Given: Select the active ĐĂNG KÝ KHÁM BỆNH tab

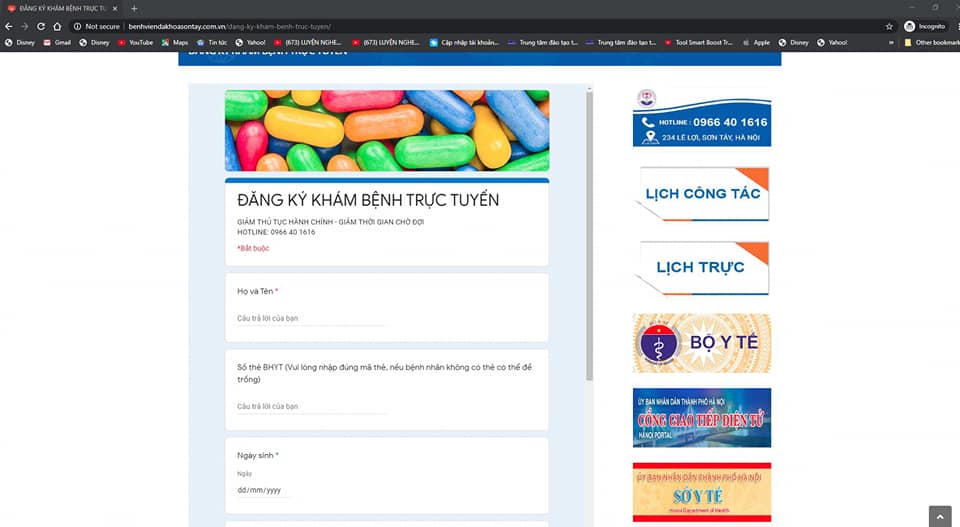Looking at the screenshot, I should (60, 8).
